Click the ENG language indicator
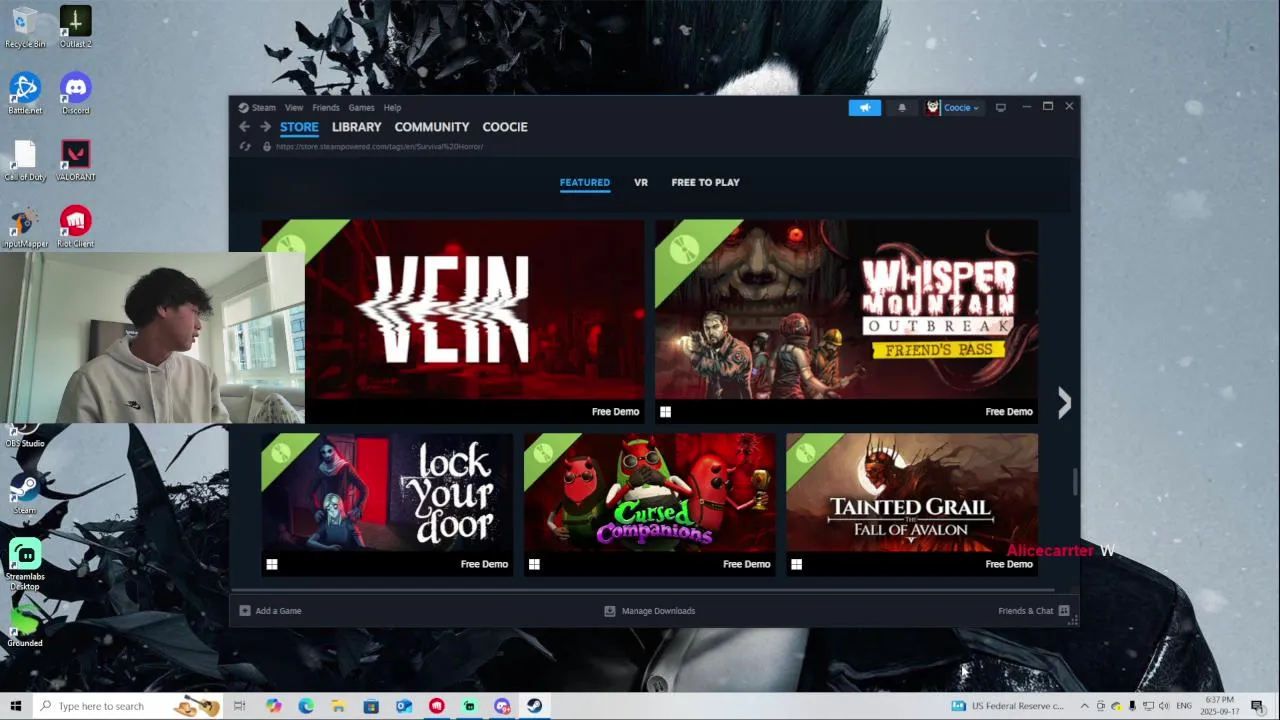 point(1184,706)
